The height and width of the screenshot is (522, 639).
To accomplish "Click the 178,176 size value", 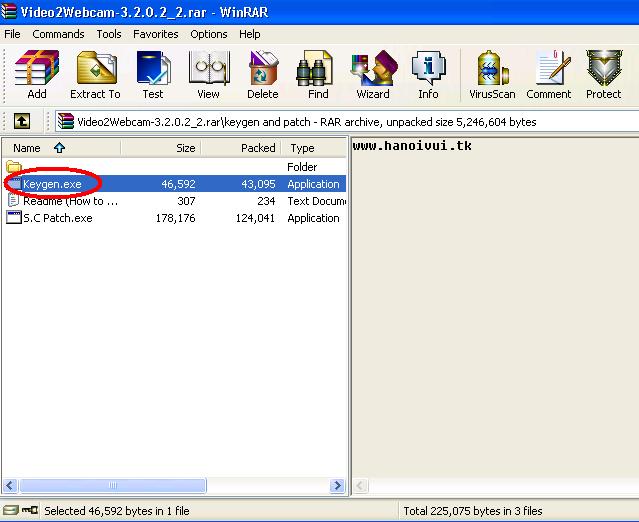I will (x=175, y=218).
